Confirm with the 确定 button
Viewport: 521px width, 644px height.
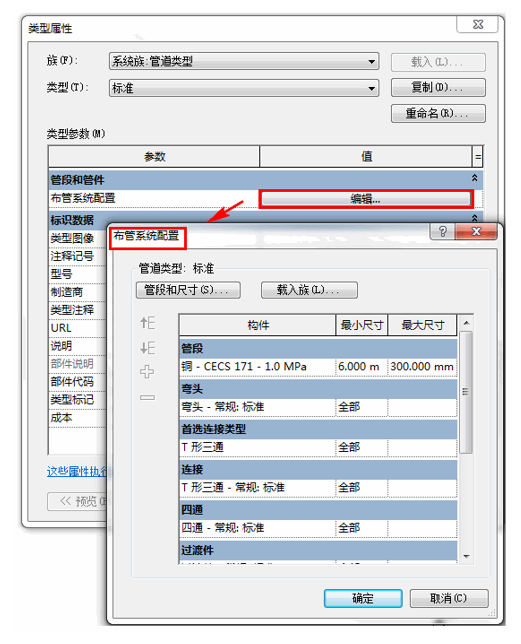click(x=363, y=598)
